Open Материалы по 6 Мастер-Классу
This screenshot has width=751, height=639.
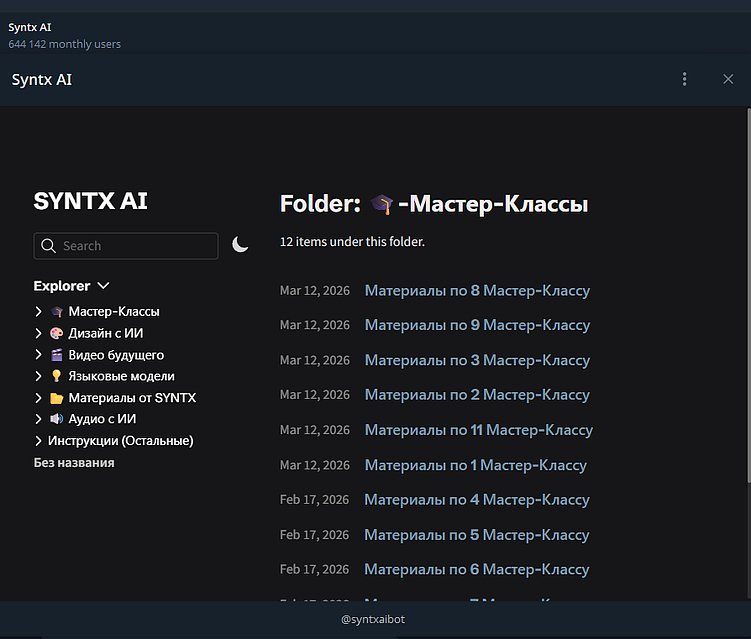(x=477, y=569)
